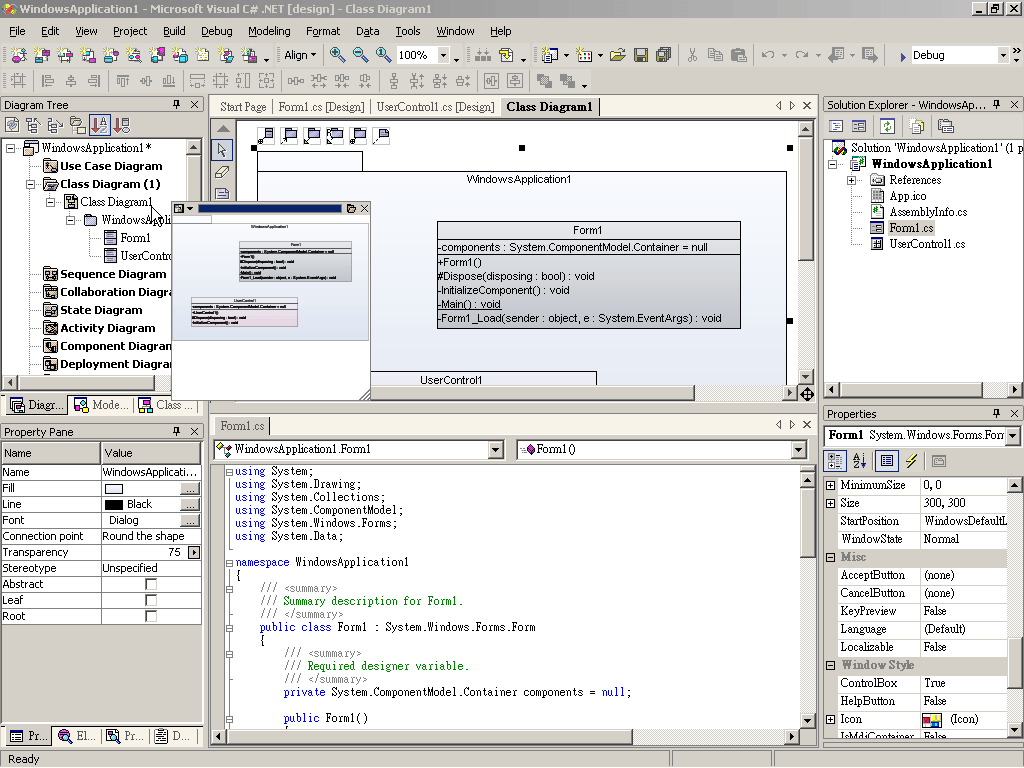Collapse the Class Diagram (1) tree node
Screen dimensions: 1024x768
[x=30, y=184]
